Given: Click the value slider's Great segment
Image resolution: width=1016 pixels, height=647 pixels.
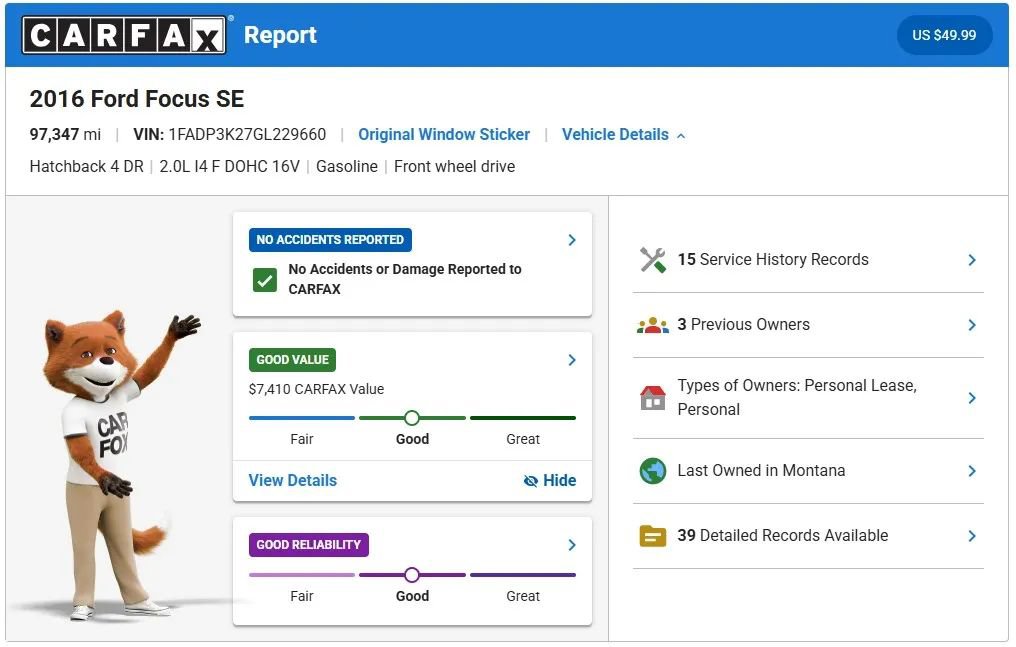Looking at the screenshot, I should click(x=523, y=418).
